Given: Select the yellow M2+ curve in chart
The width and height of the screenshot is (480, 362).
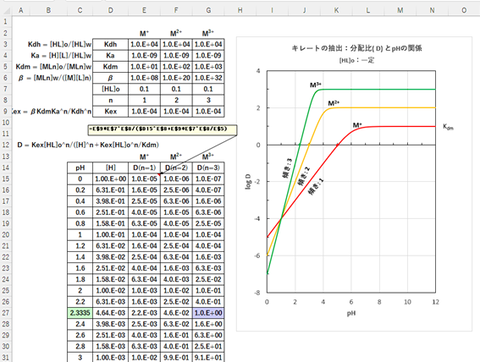Looking at the screenshot, I should [383, 108].
